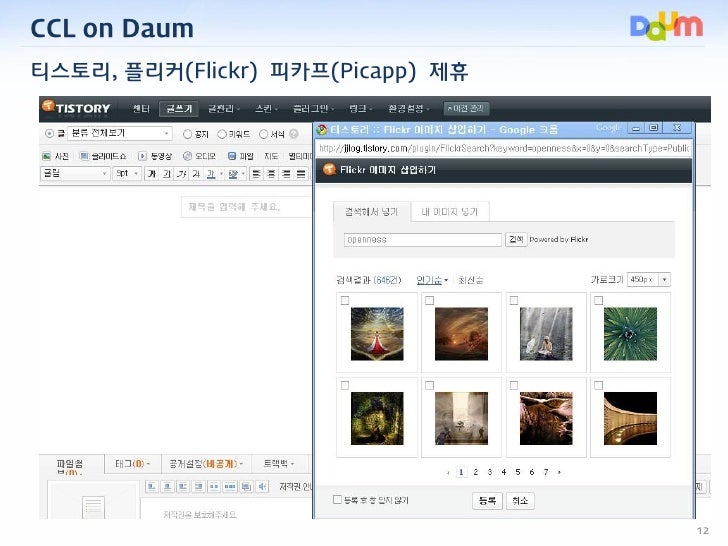Open the 스킨 menu in Tistory
The width and height of the screenshot is (728, 546).
(266, 109)
